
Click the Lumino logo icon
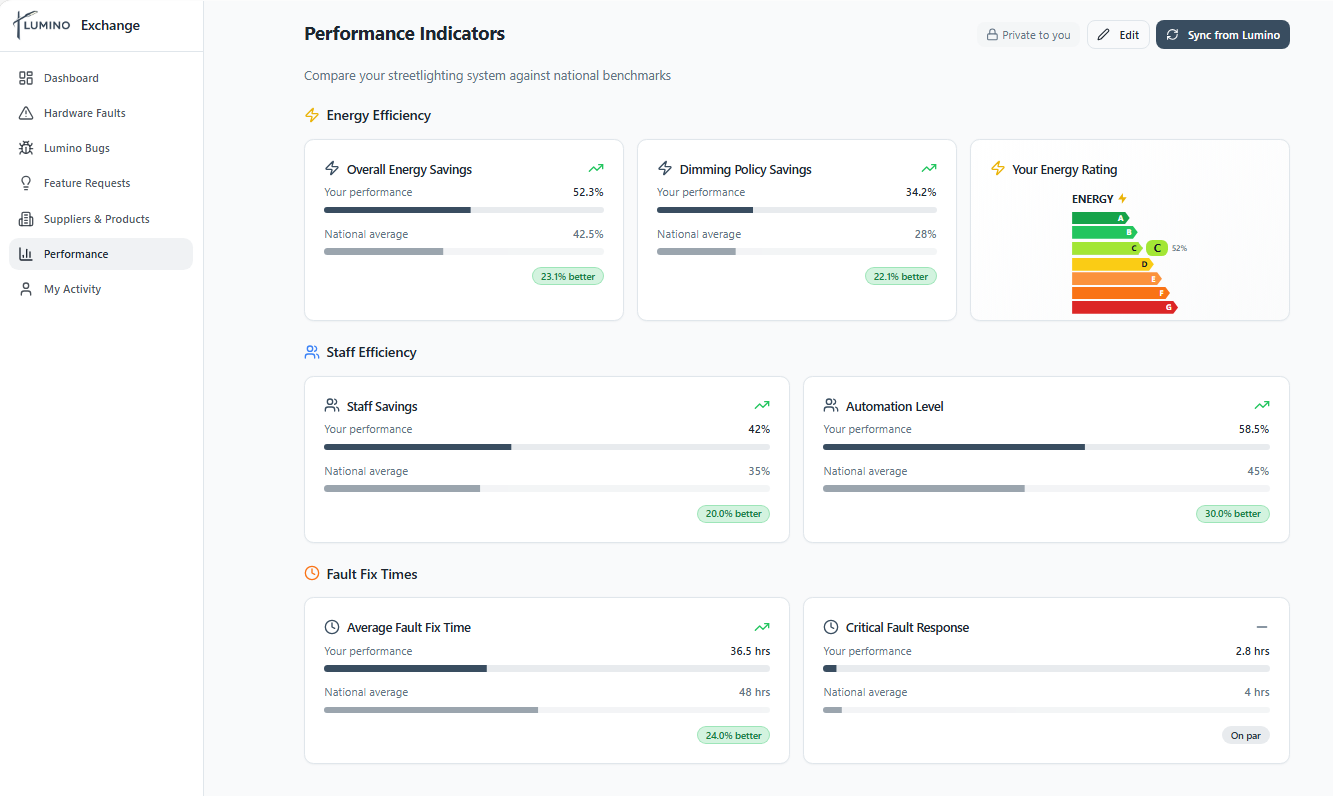42,25
